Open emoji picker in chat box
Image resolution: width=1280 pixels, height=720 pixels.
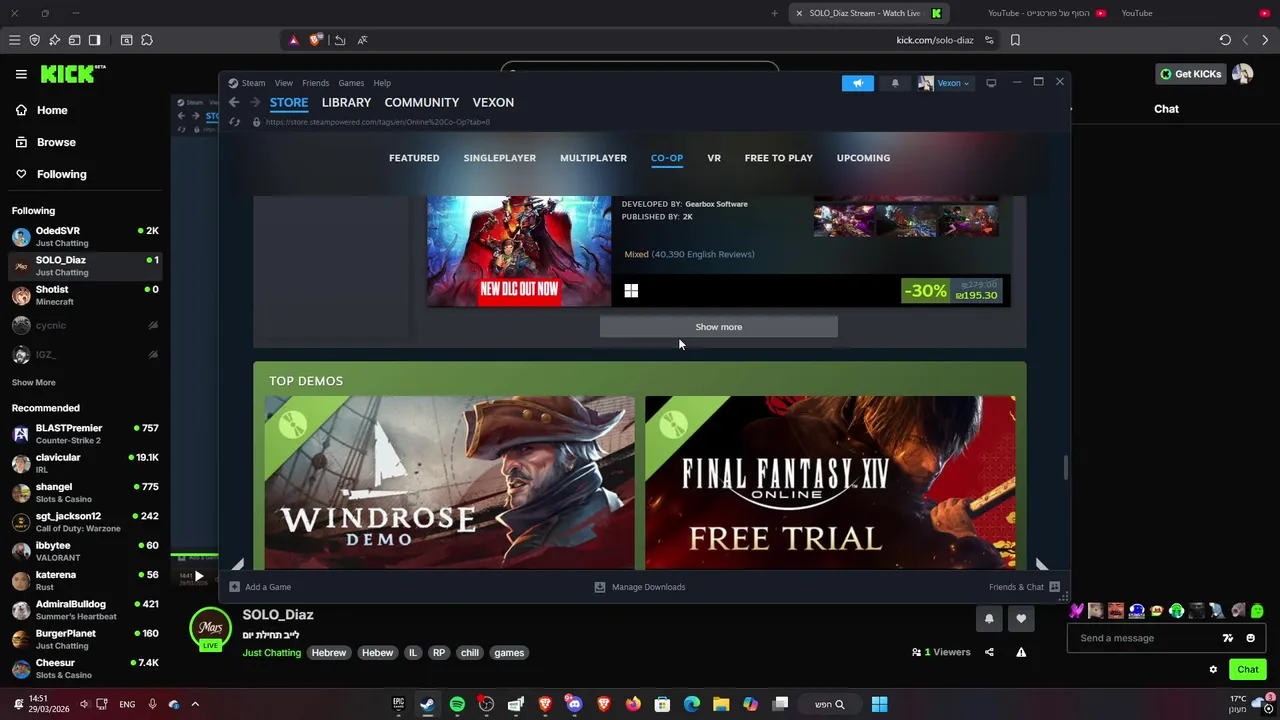(1250, 638)
